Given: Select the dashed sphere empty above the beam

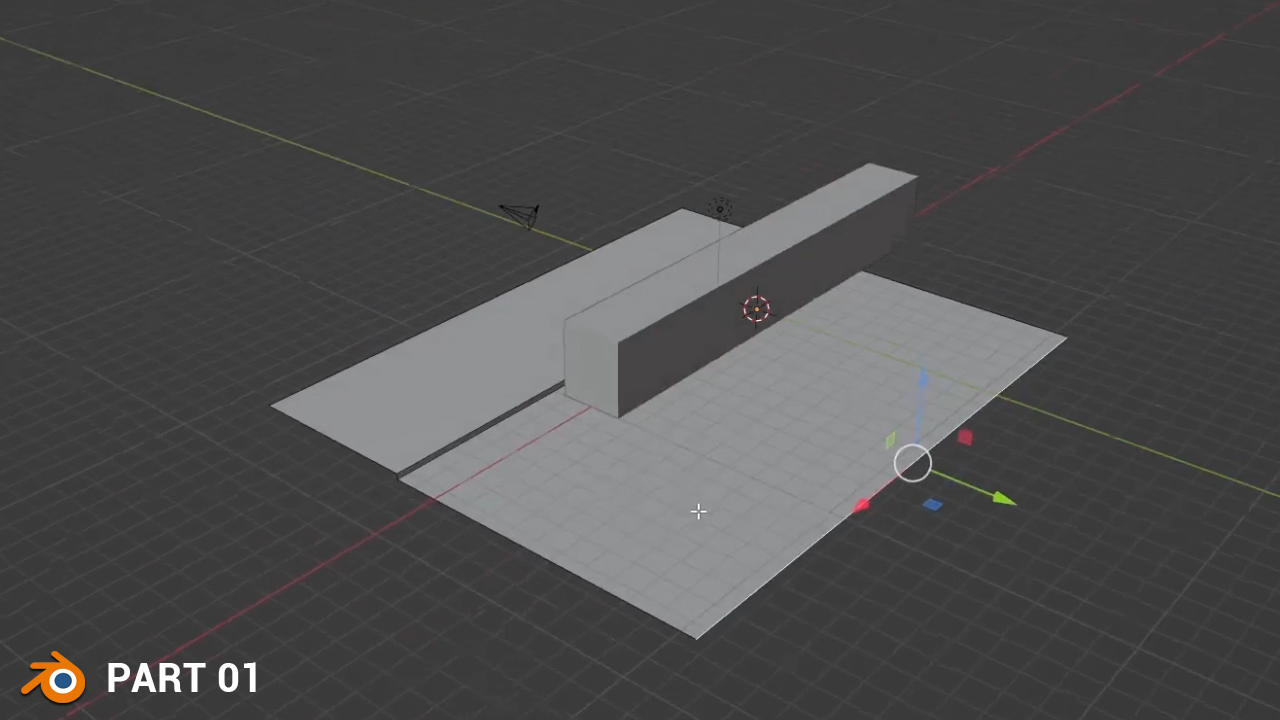Looking at the screenshot, I should [720, 209].
